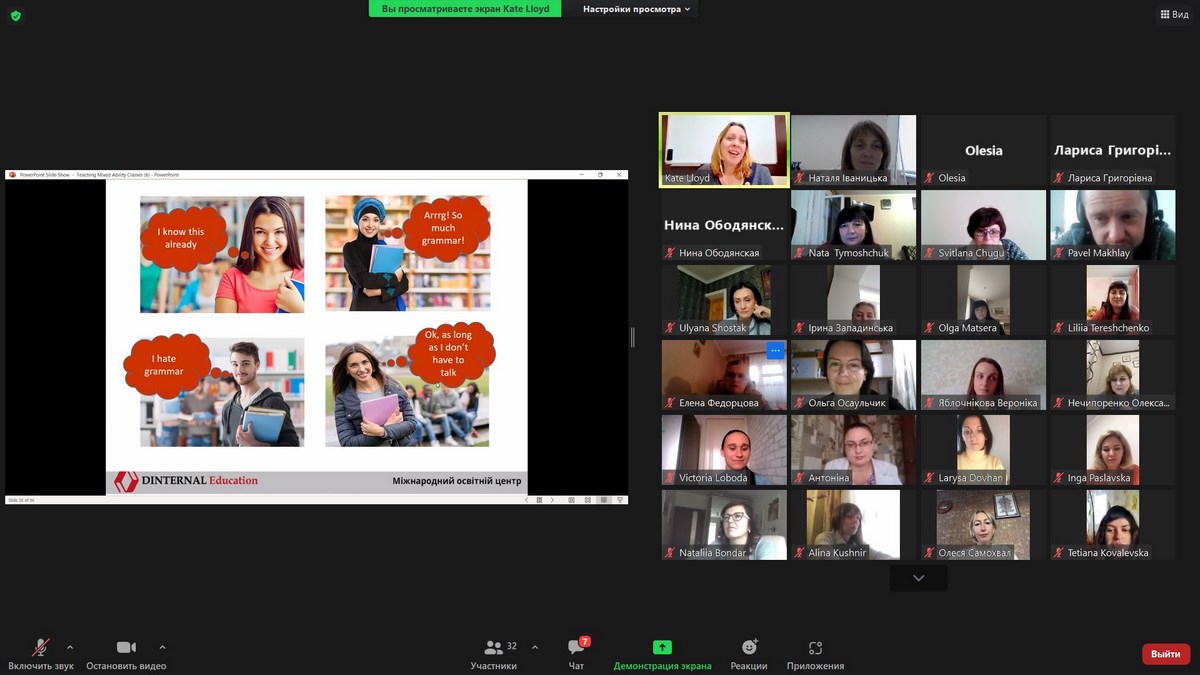Open the Apps icon in toolbar
This screenshot has width=1200, height=675.
[815, 648]
